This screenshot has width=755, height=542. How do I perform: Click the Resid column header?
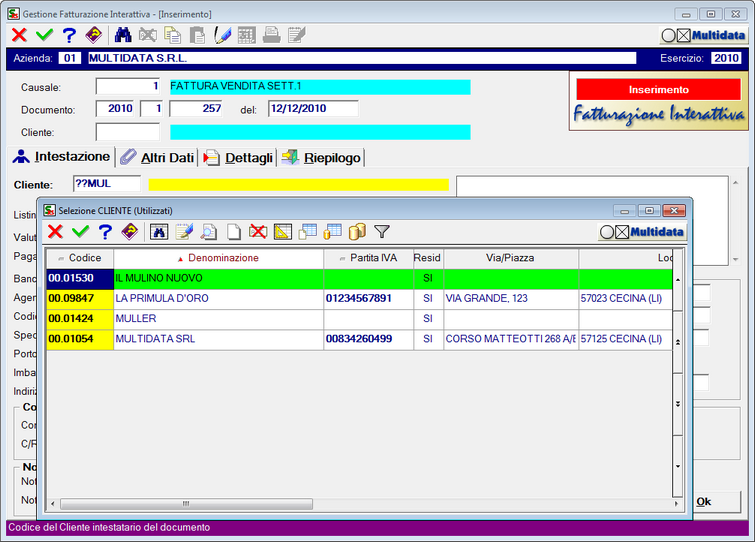pyautogui.click(x=428, y=258)
